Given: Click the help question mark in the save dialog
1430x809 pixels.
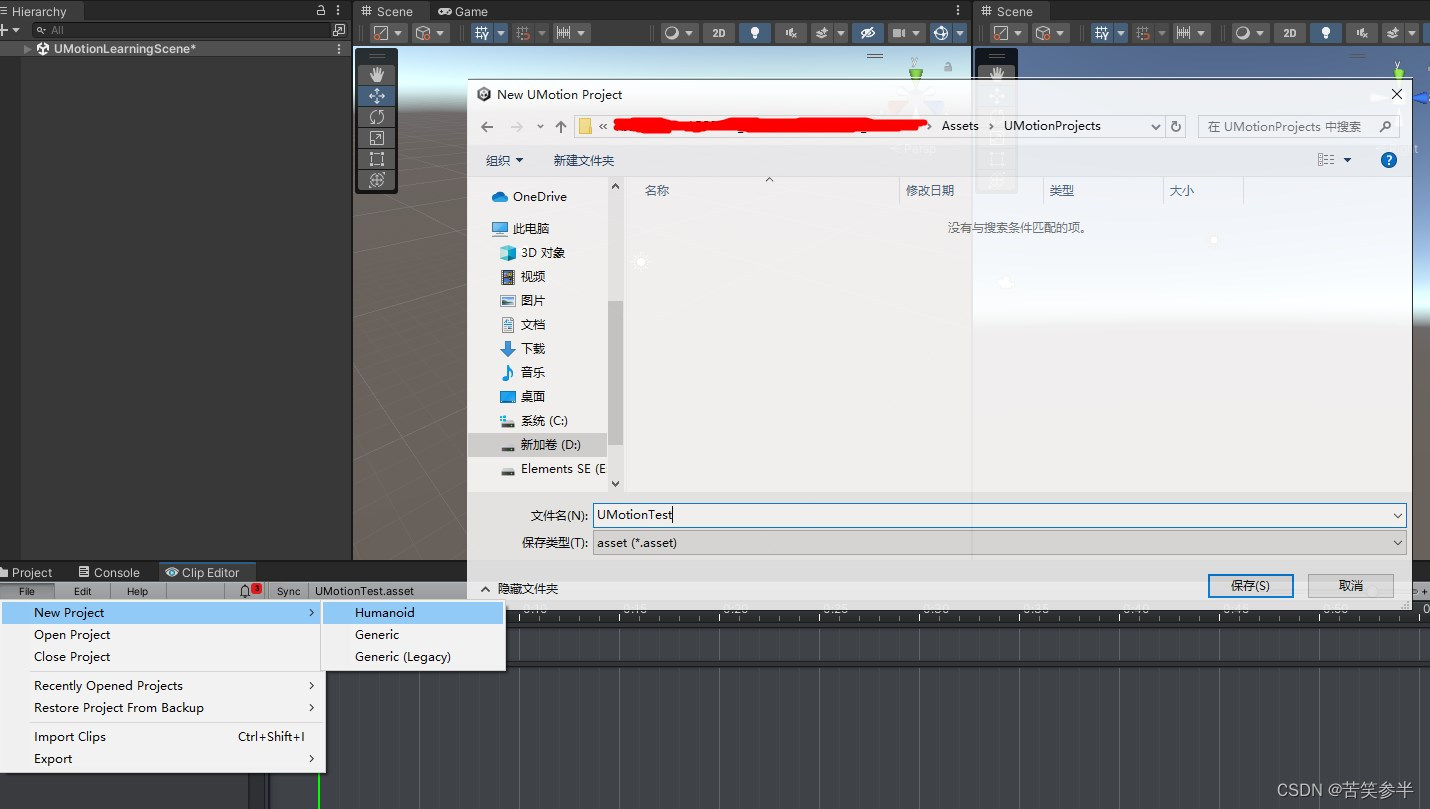Looking at the screenshot, I should coord(1388,159).
